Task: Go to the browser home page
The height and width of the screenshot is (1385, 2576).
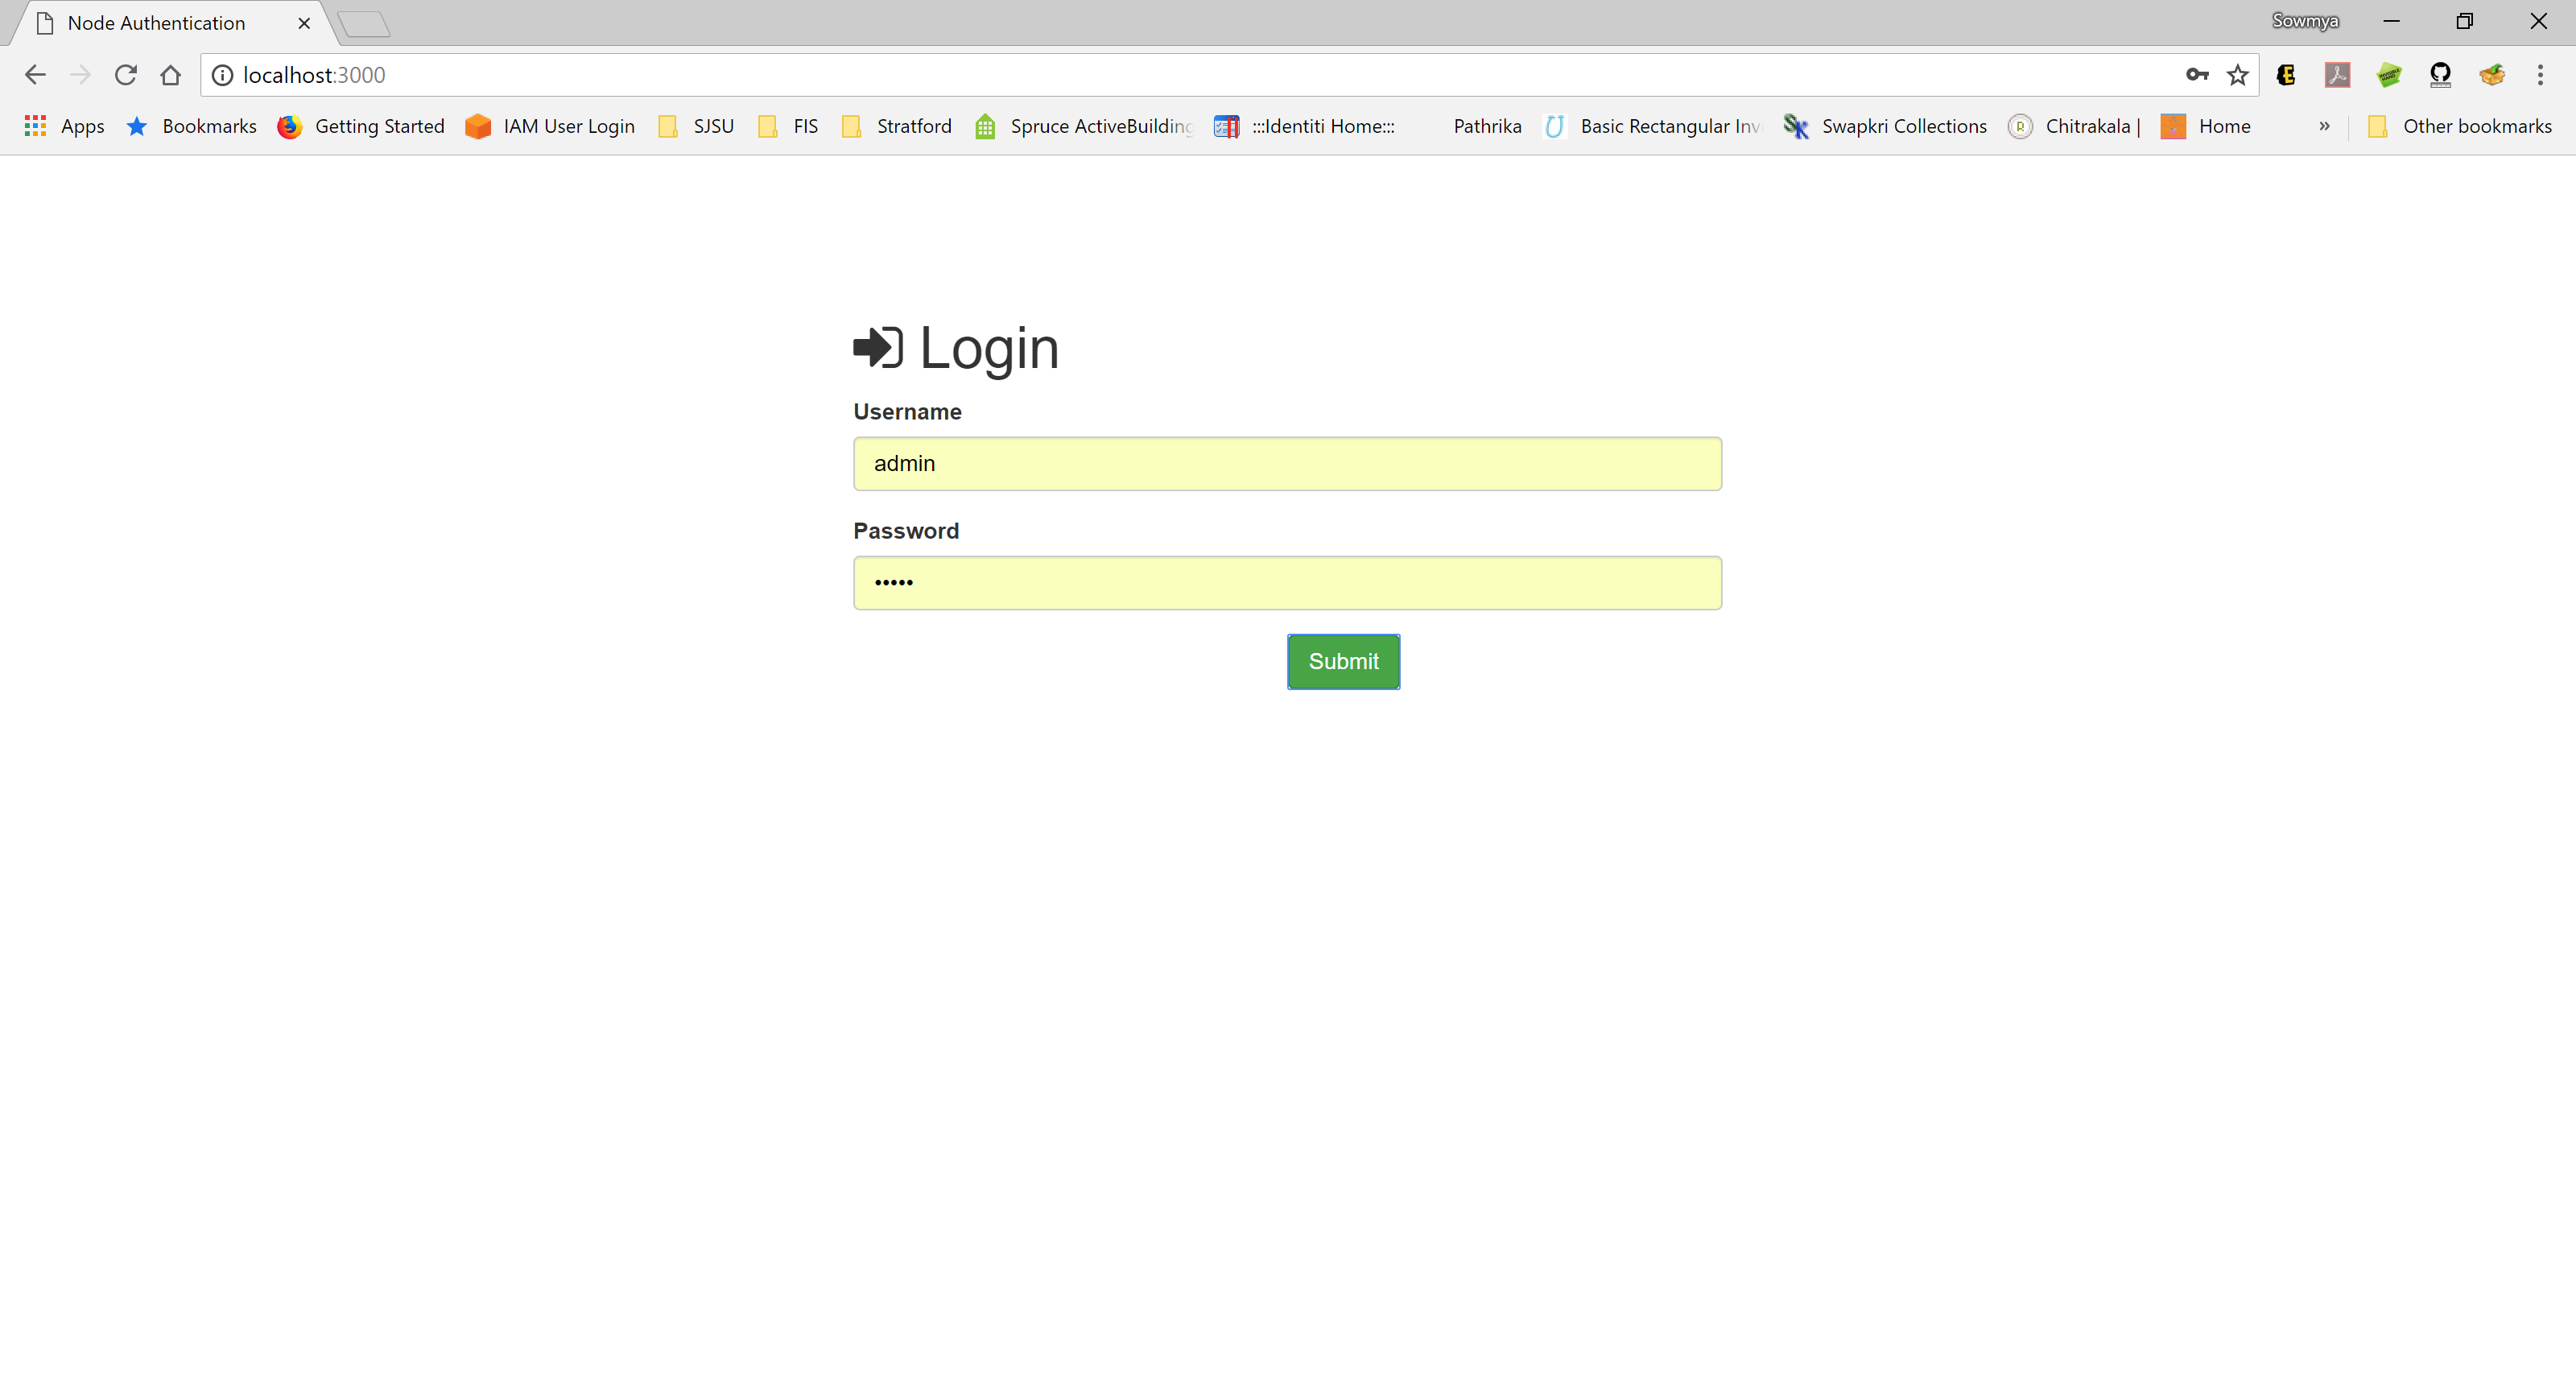Action: click(x=171, y=75)
